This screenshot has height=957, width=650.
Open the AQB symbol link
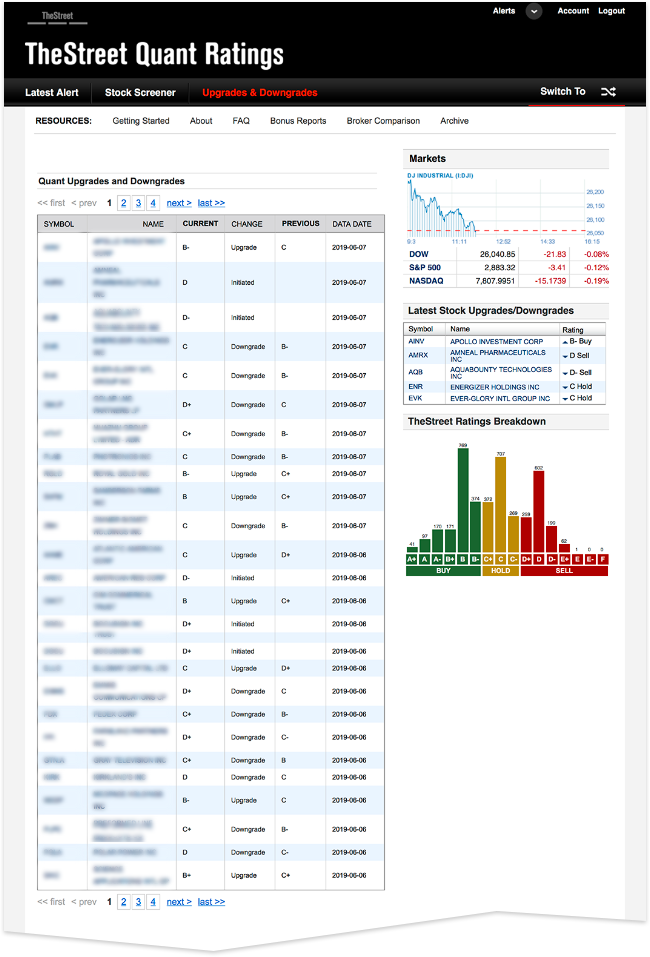coord(416,372)
